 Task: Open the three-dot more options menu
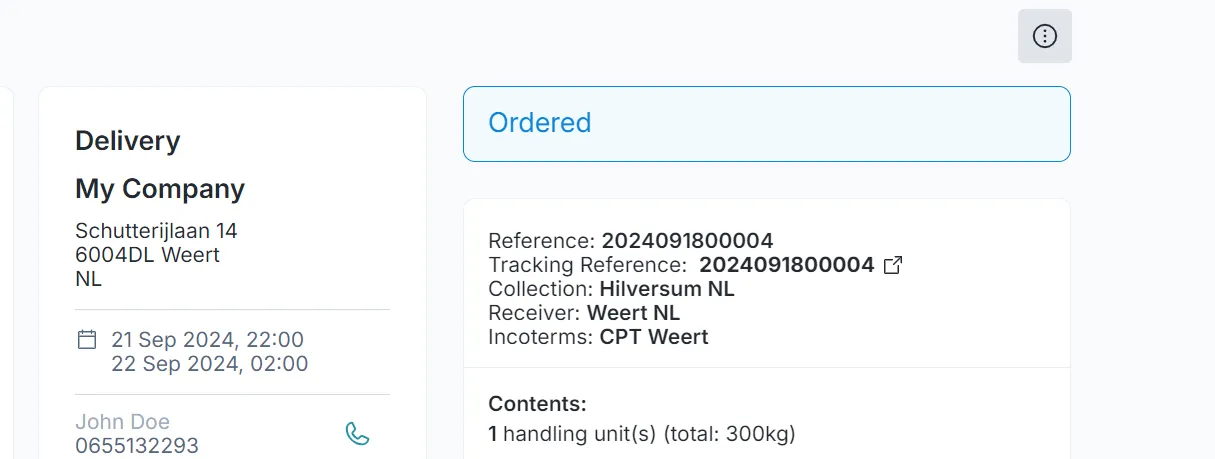tap(1044, 36)
